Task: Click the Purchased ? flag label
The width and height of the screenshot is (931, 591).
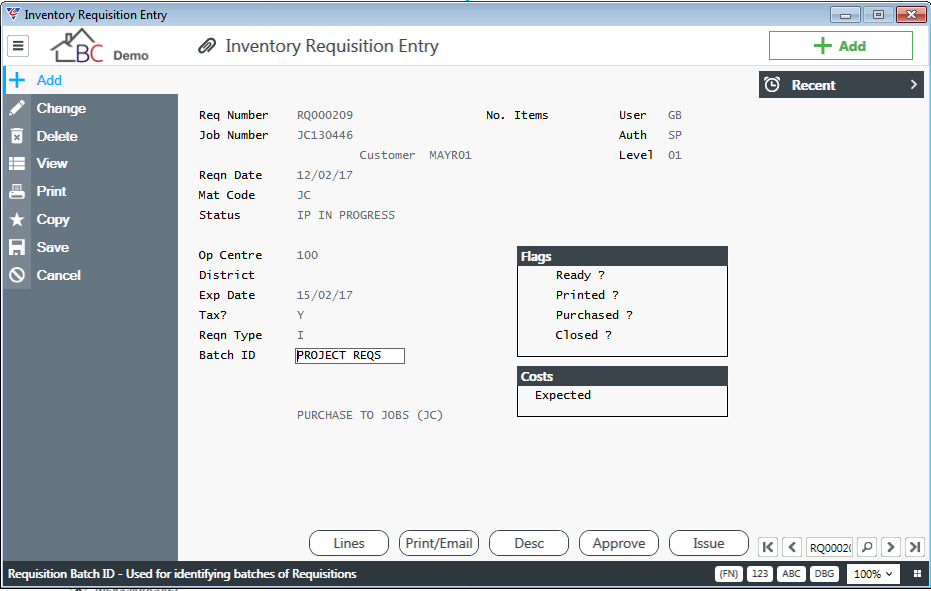Action: pos(594,315)
